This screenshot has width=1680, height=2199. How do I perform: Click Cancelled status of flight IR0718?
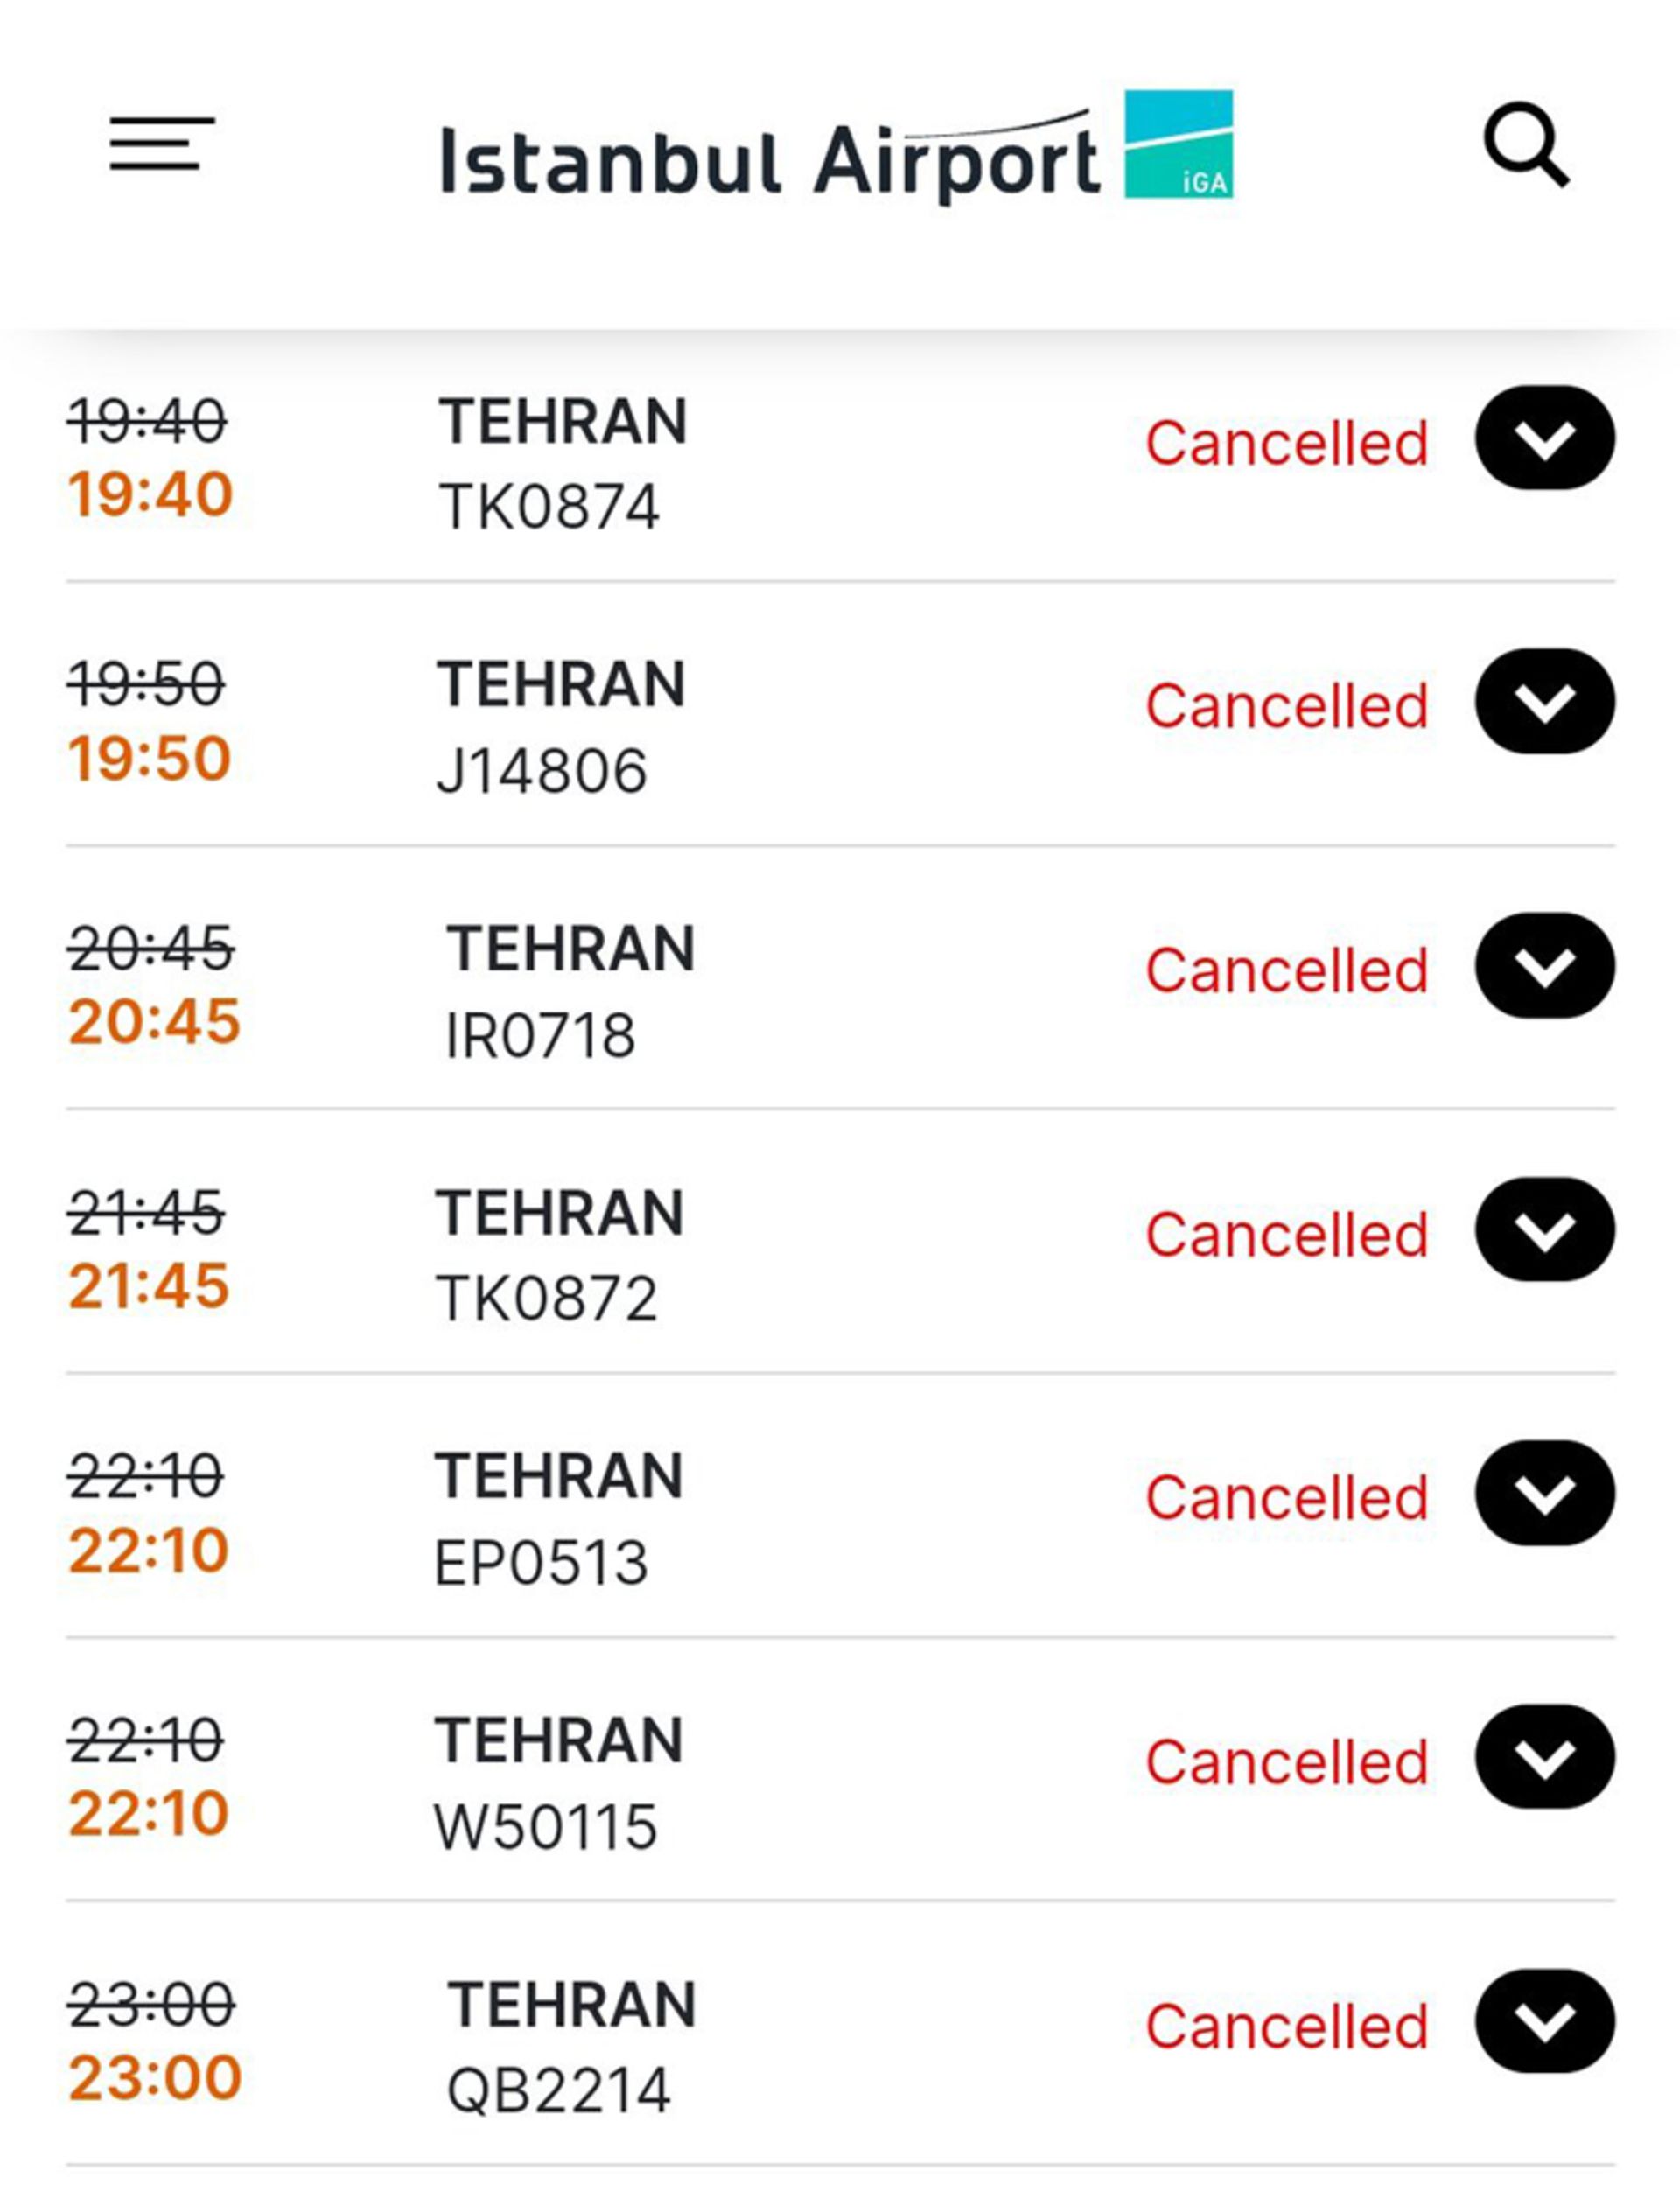coord(1286,970)
